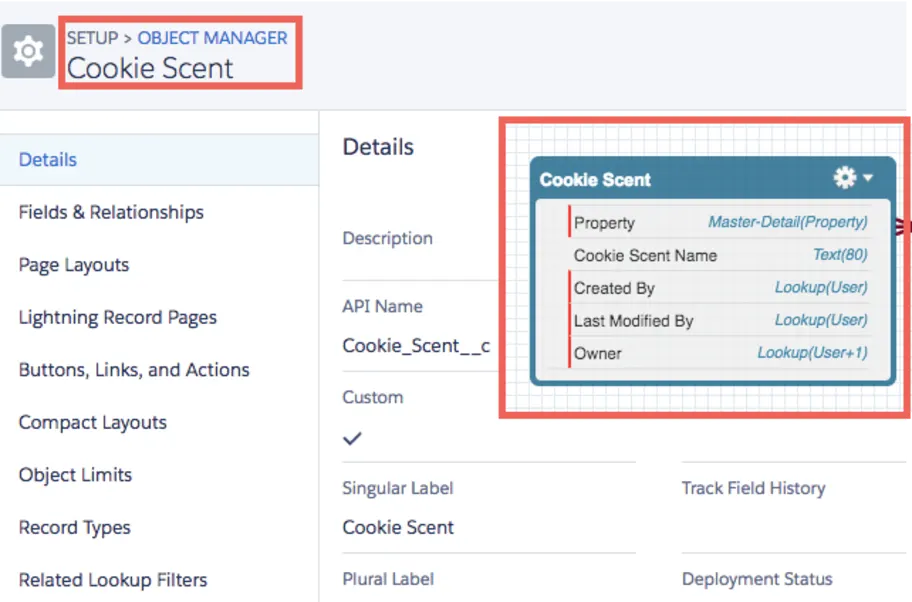Click the Singular Label value Cookie Scent
The width and height of the screenshot is (912, 602).
tap(398, 527)
